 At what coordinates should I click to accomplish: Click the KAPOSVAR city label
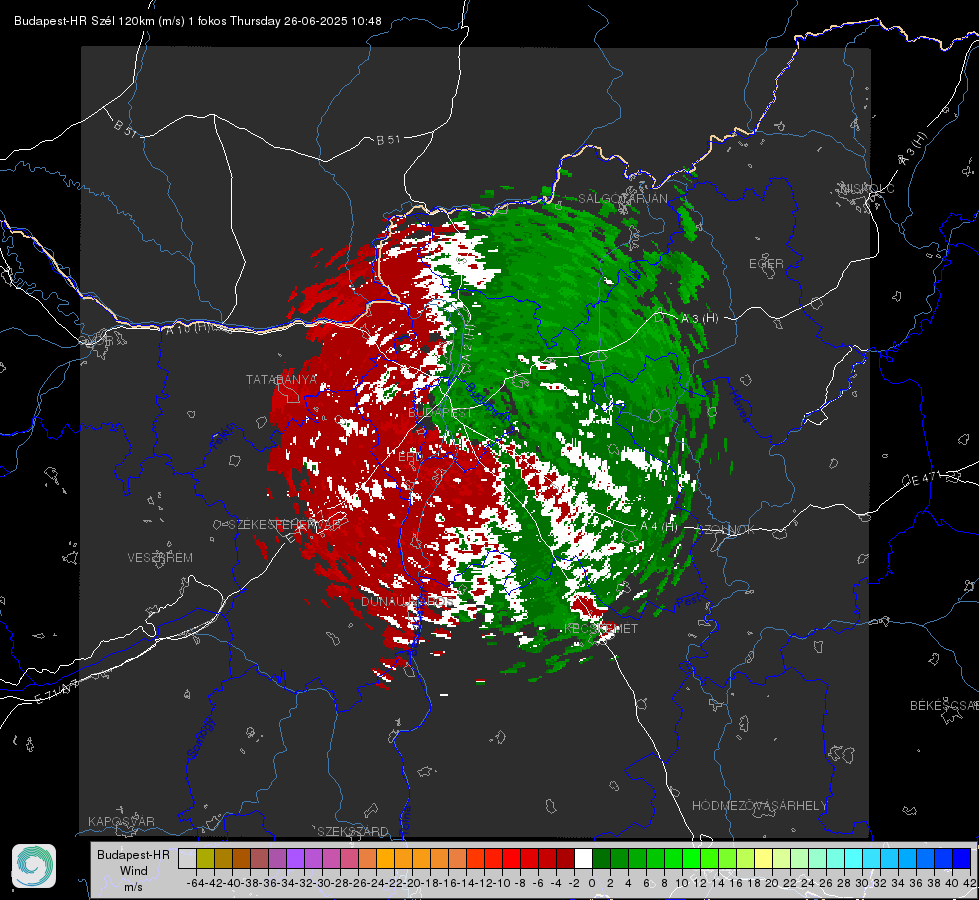pos(121,821)
